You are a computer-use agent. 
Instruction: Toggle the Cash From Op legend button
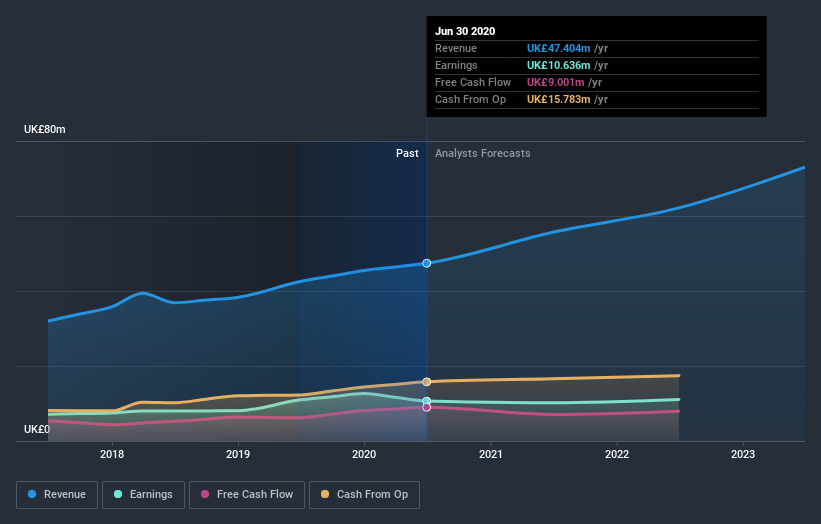click(364, 495)
